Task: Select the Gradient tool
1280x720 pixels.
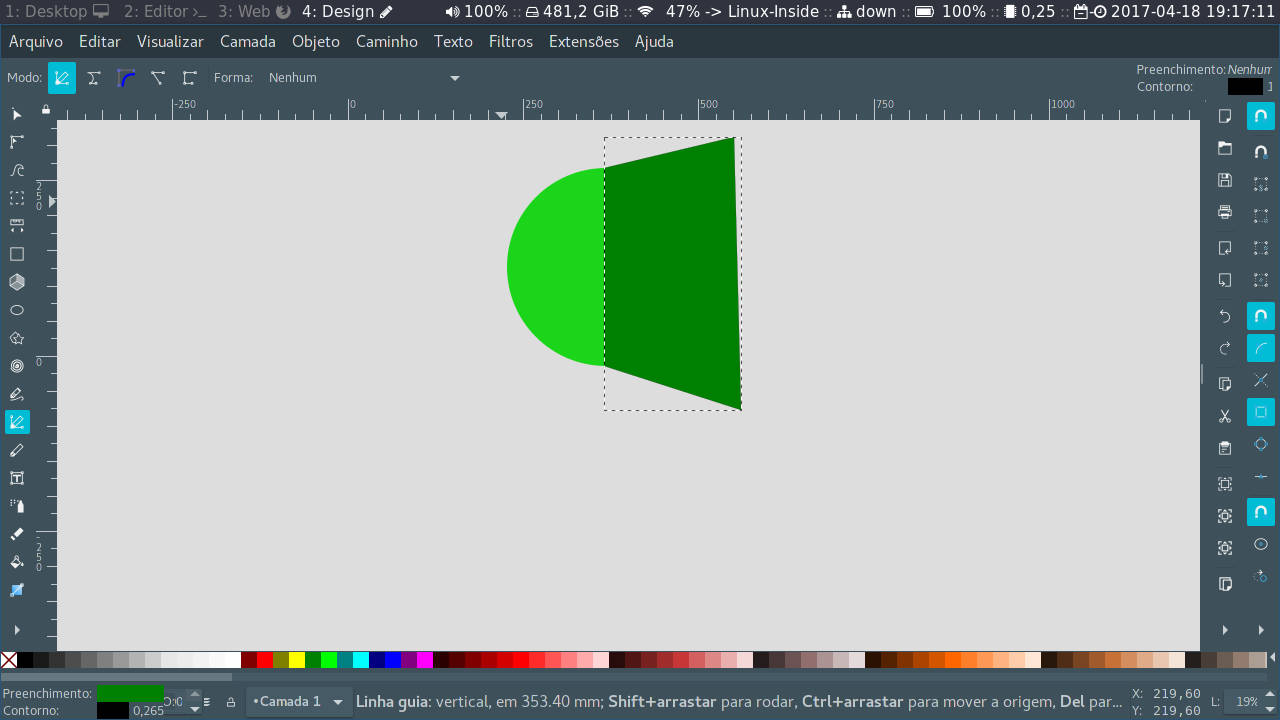Action: [17, 590]
